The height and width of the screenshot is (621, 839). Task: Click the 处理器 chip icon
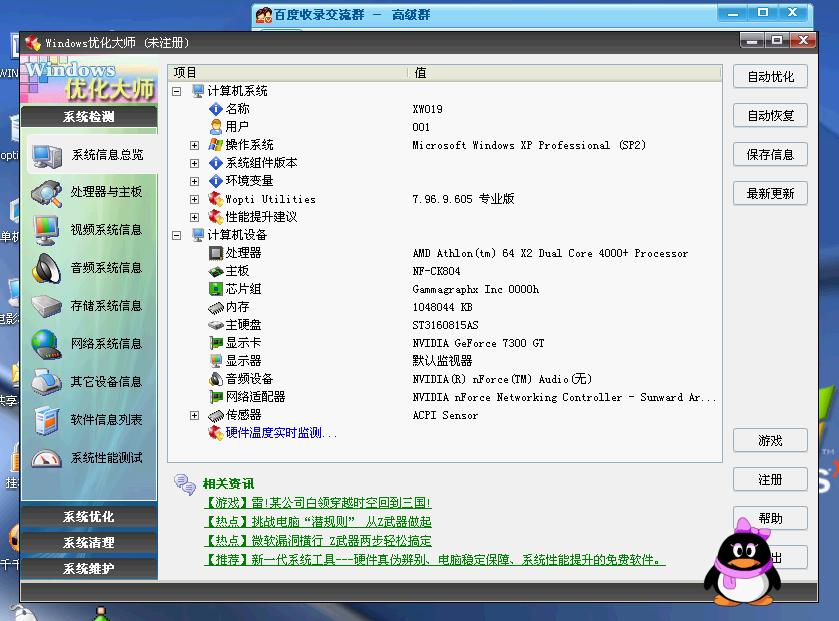pyautogui.click(x=216, y=253)
